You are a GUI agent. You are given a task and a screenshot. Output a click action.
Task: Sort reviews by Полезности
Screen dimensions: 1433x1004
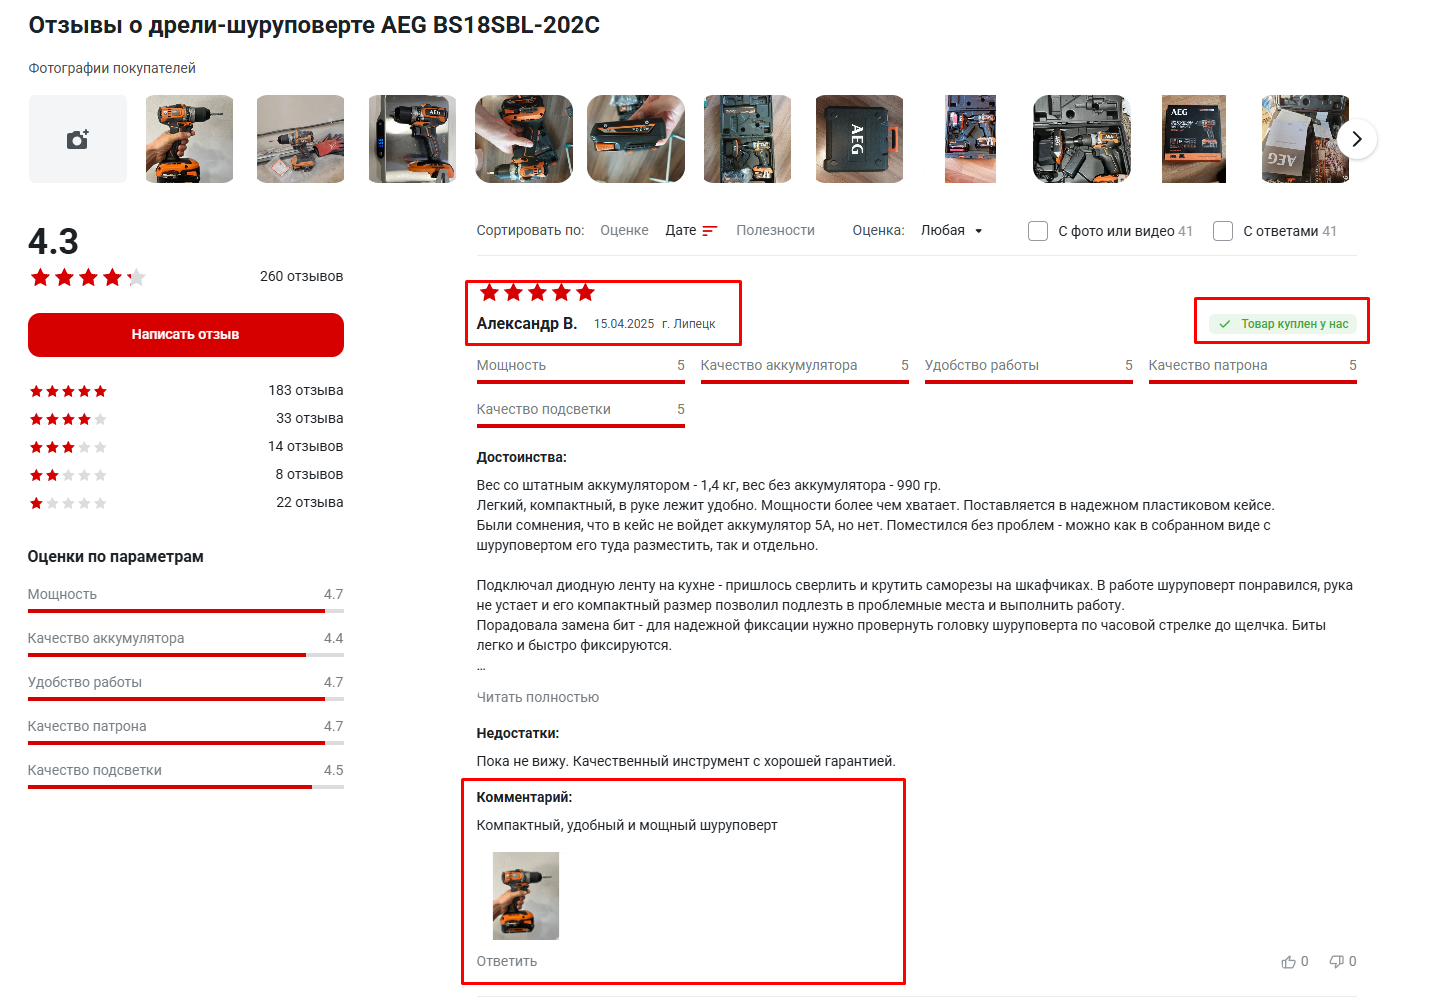point(775,230)
